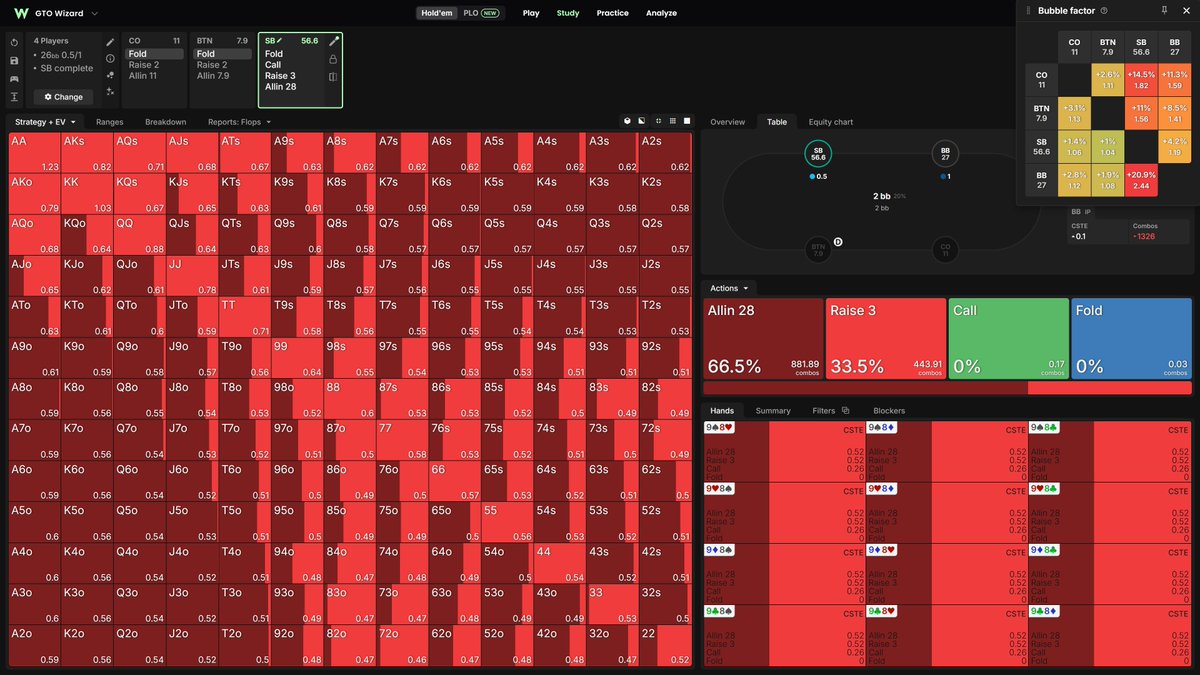Switch to the Equity chart tab
This screenshot has width=1200, height=675.
[x=831, y=122]
